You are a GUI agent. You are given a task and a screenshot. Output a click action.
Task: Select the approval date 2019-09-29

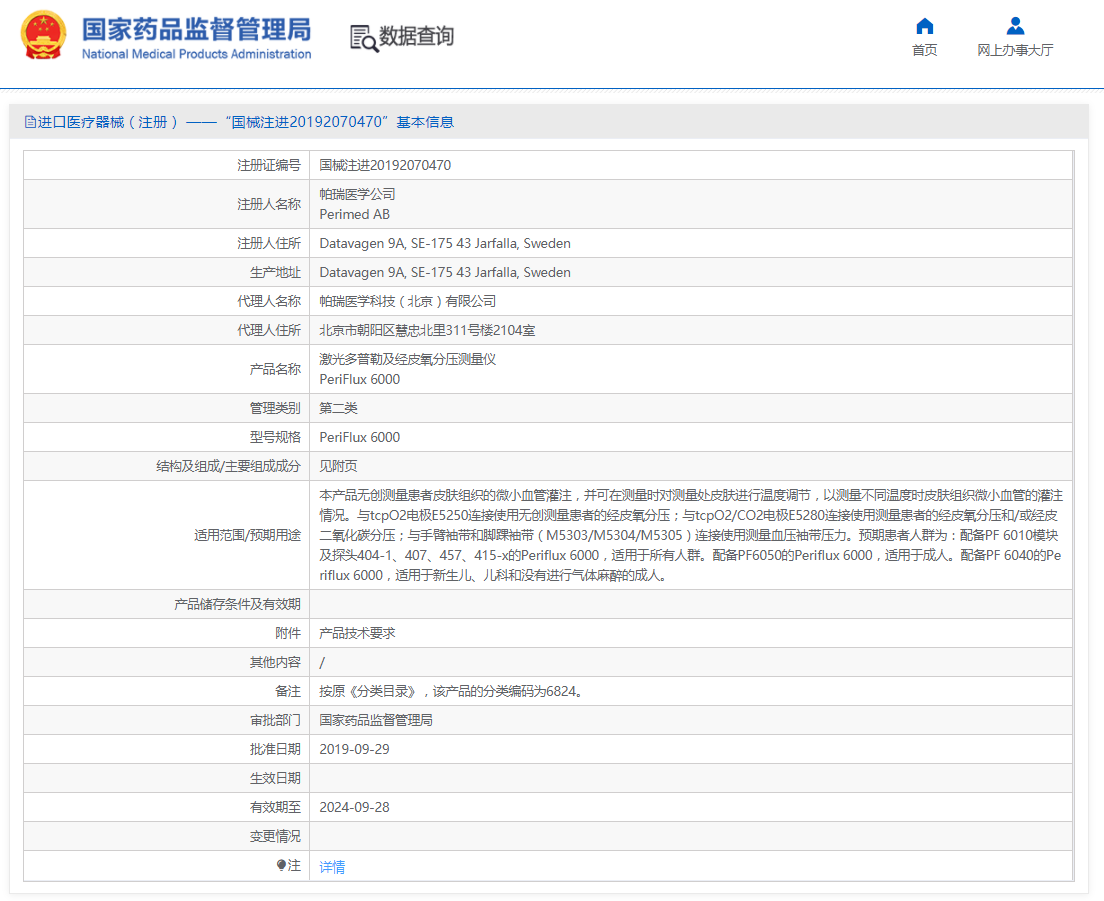(x=354, y=749)
